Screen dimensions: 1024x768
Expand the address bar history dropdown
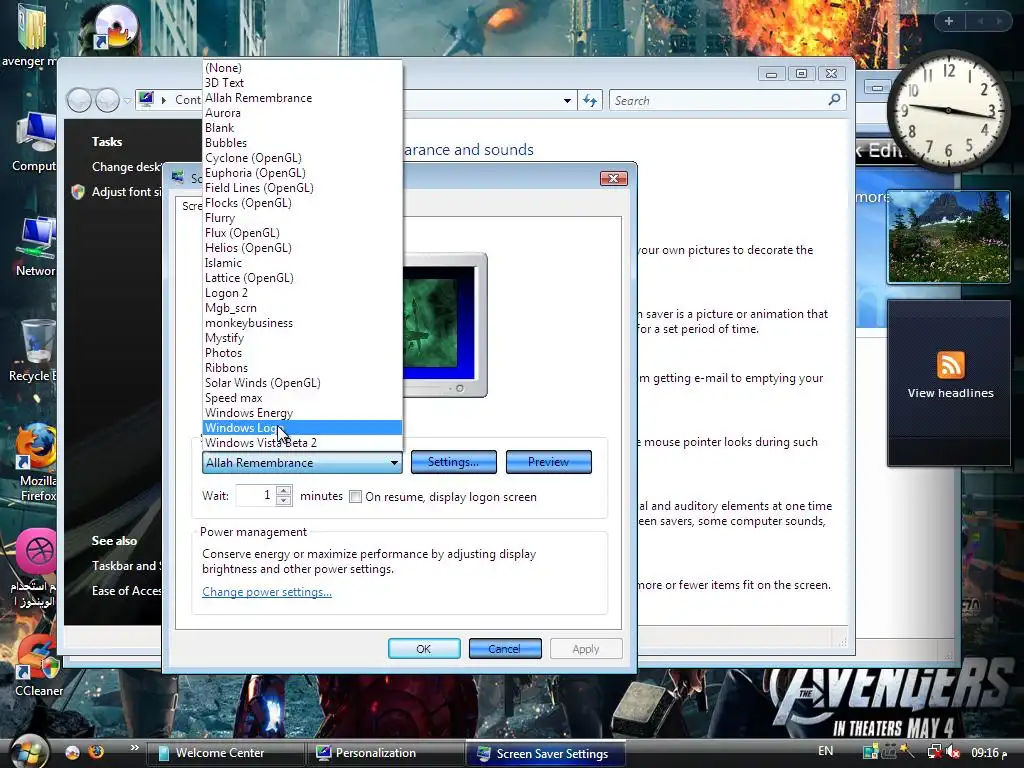[567, 101]
